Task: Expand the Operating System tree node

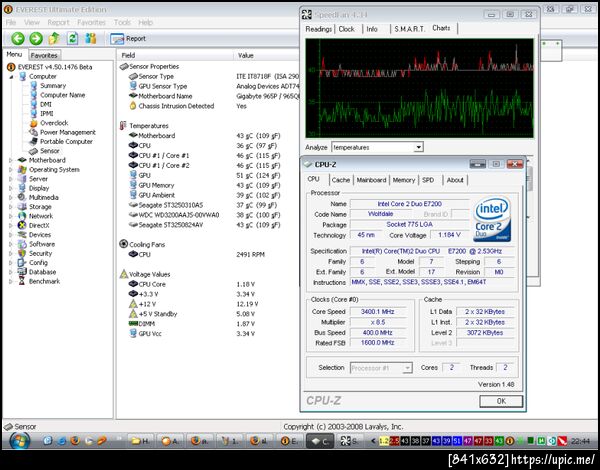Action: coord(11,170)
